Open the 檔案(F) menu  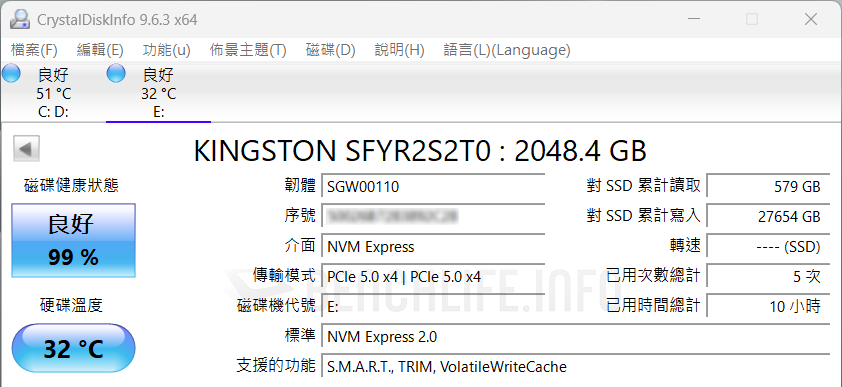click(x=34, y=50)
